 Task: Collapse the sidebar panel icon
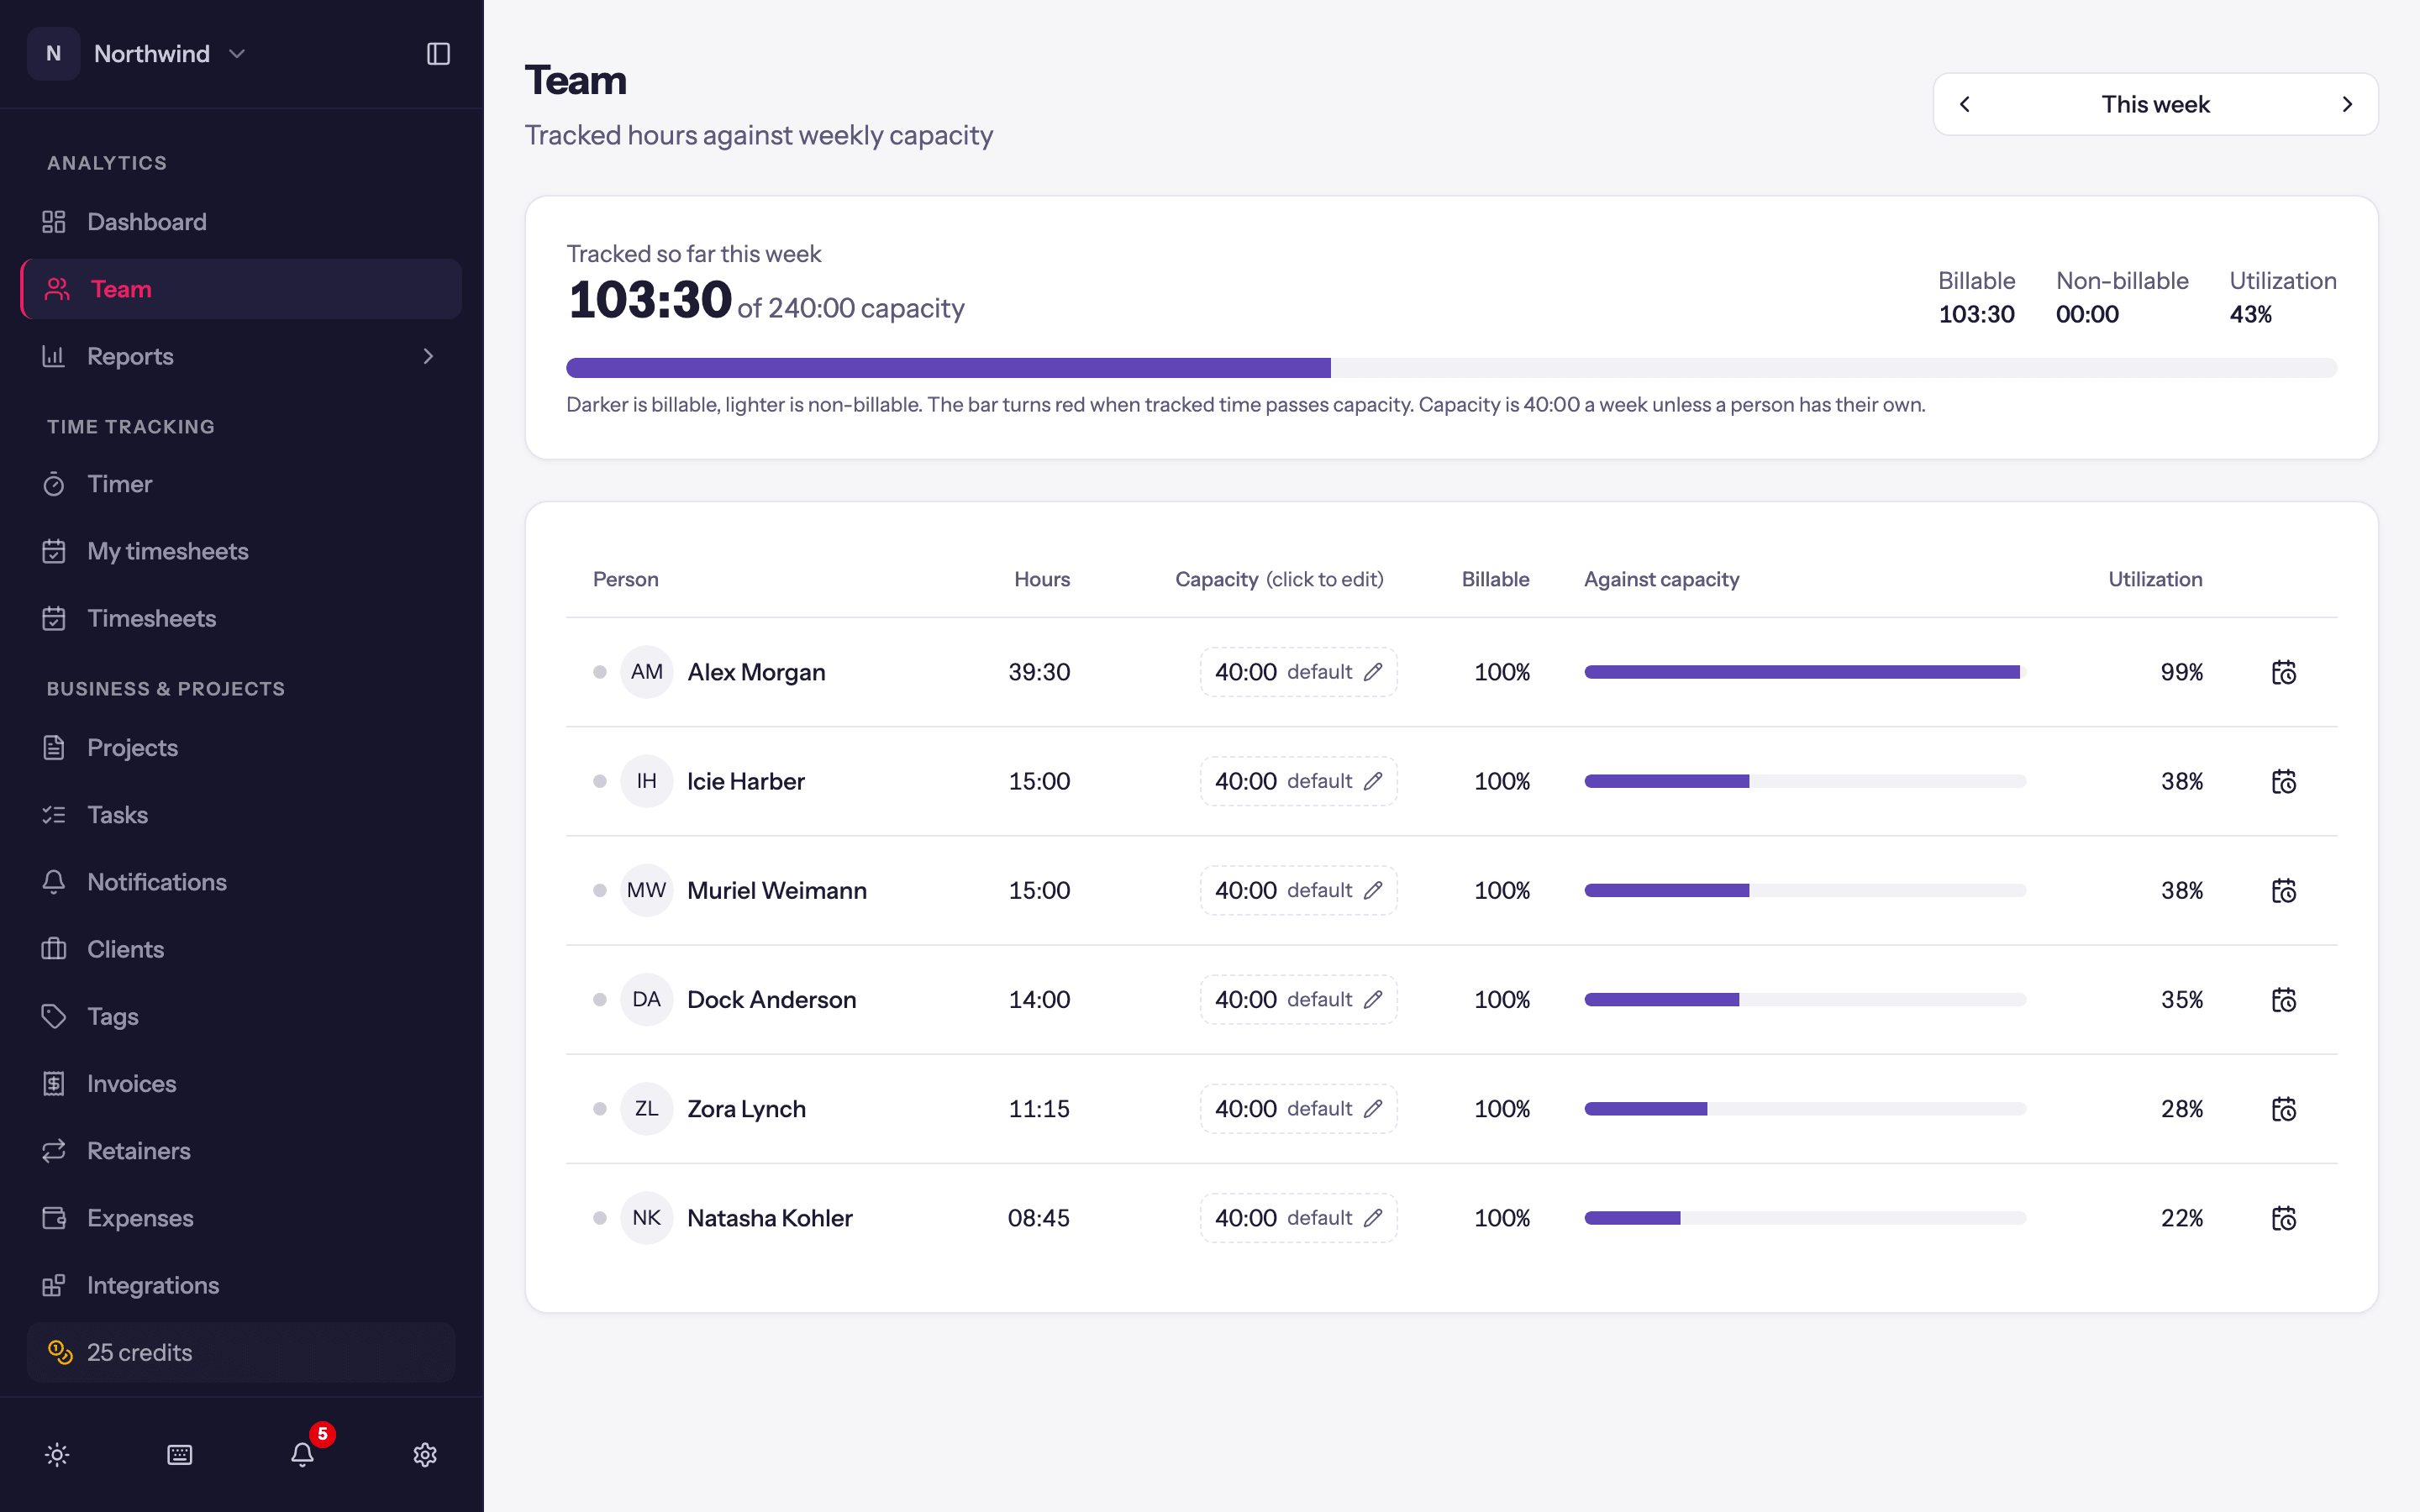[438, 54]
